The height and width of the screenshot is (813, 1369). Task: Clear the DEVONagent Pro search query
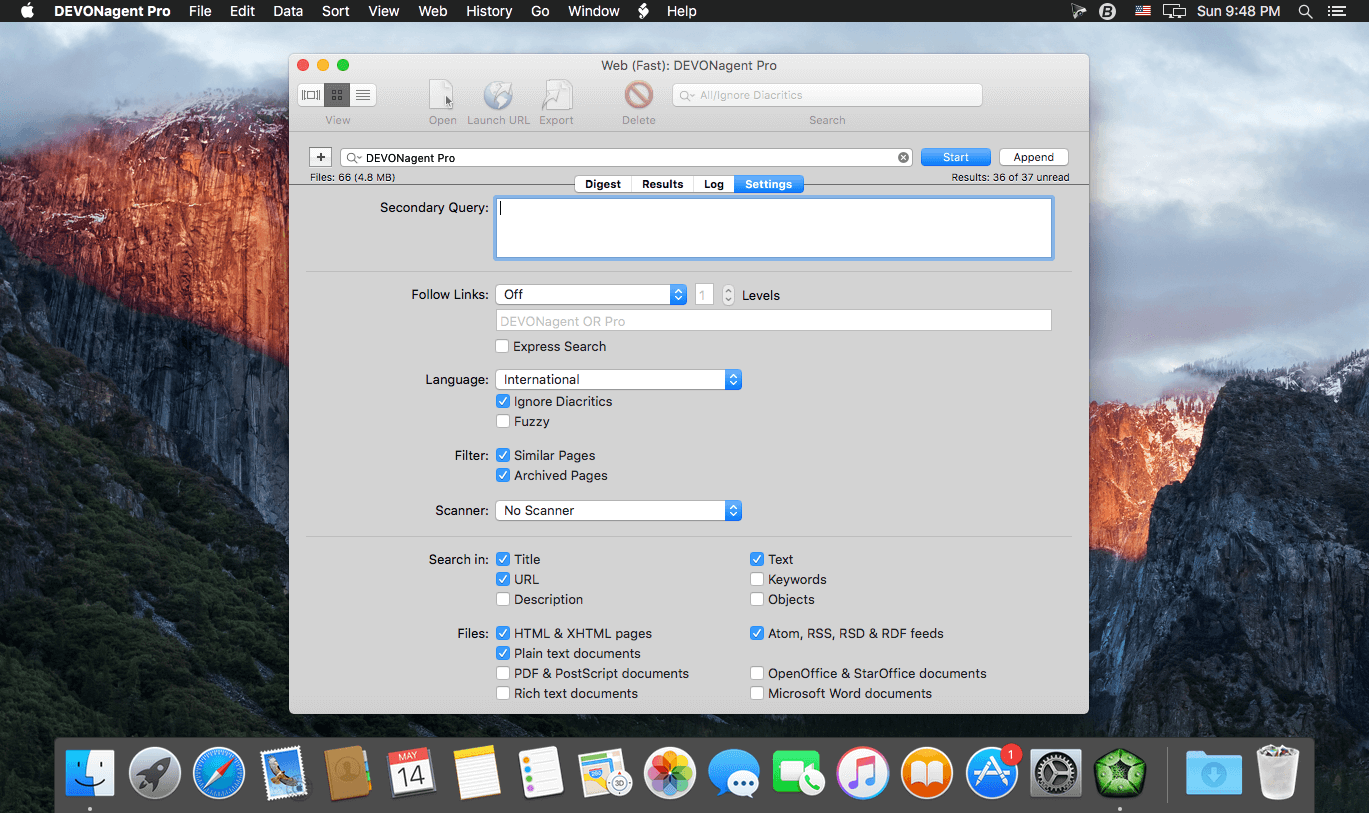click(903, 158)
